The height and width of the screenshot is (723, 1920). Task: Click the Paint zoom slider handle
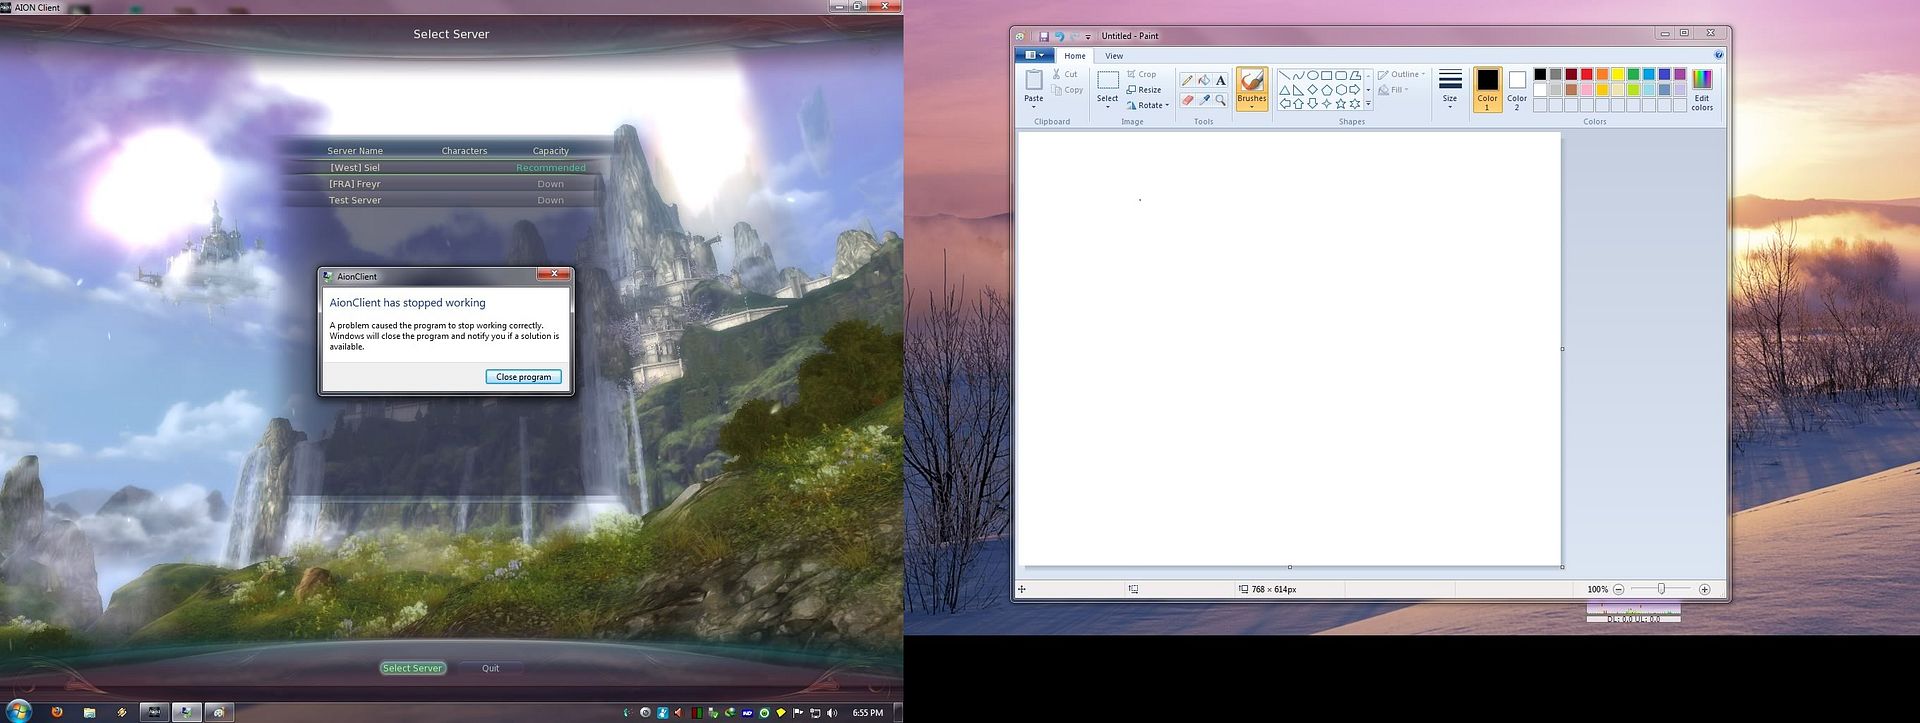[1661, 589]
